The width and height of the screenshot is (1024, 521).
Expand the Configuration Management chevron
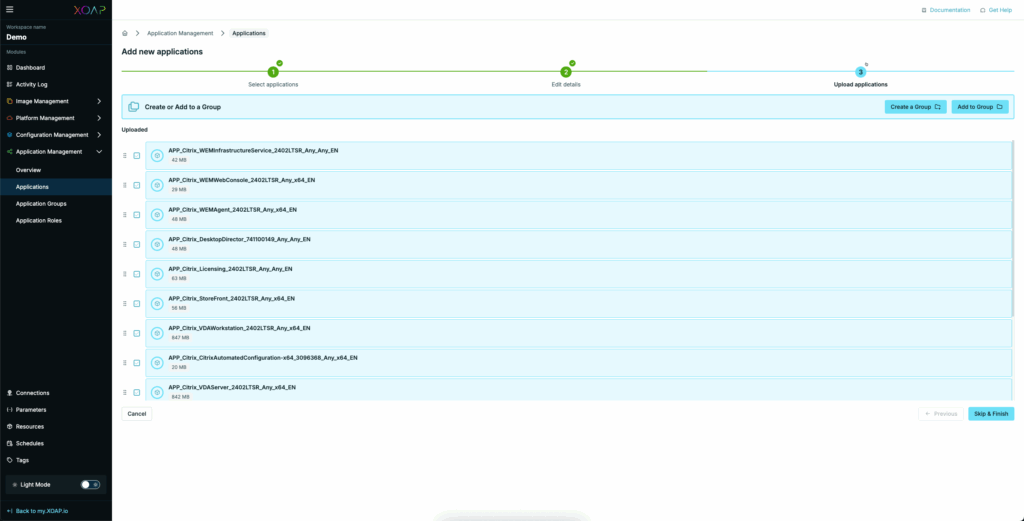point(99,135)
